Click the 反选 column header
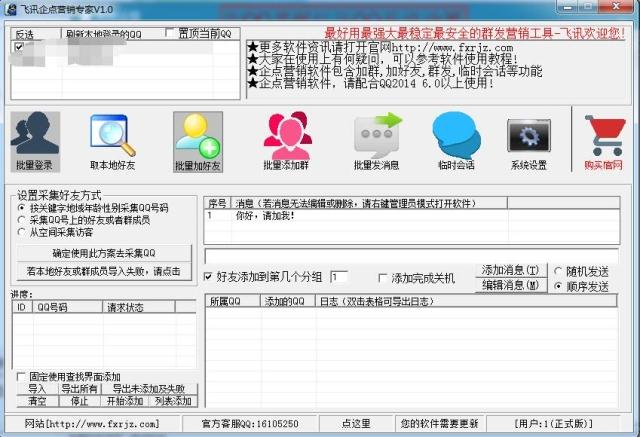640x437 pixels. [36, 34]
